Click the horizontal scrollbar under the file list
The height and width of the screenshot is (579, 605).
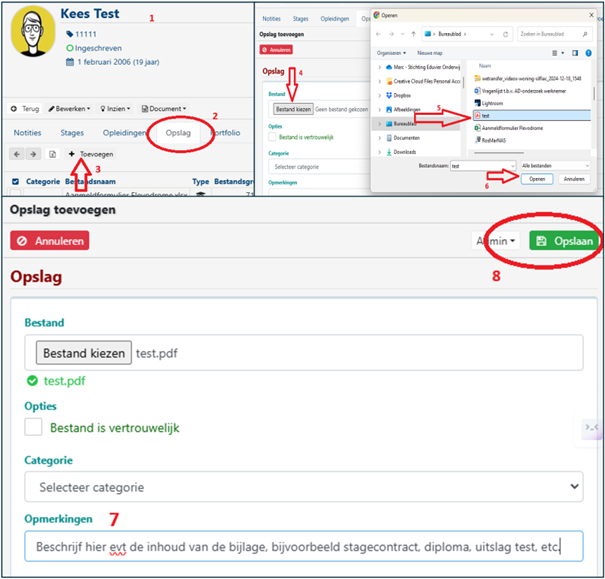pos(499,153)
